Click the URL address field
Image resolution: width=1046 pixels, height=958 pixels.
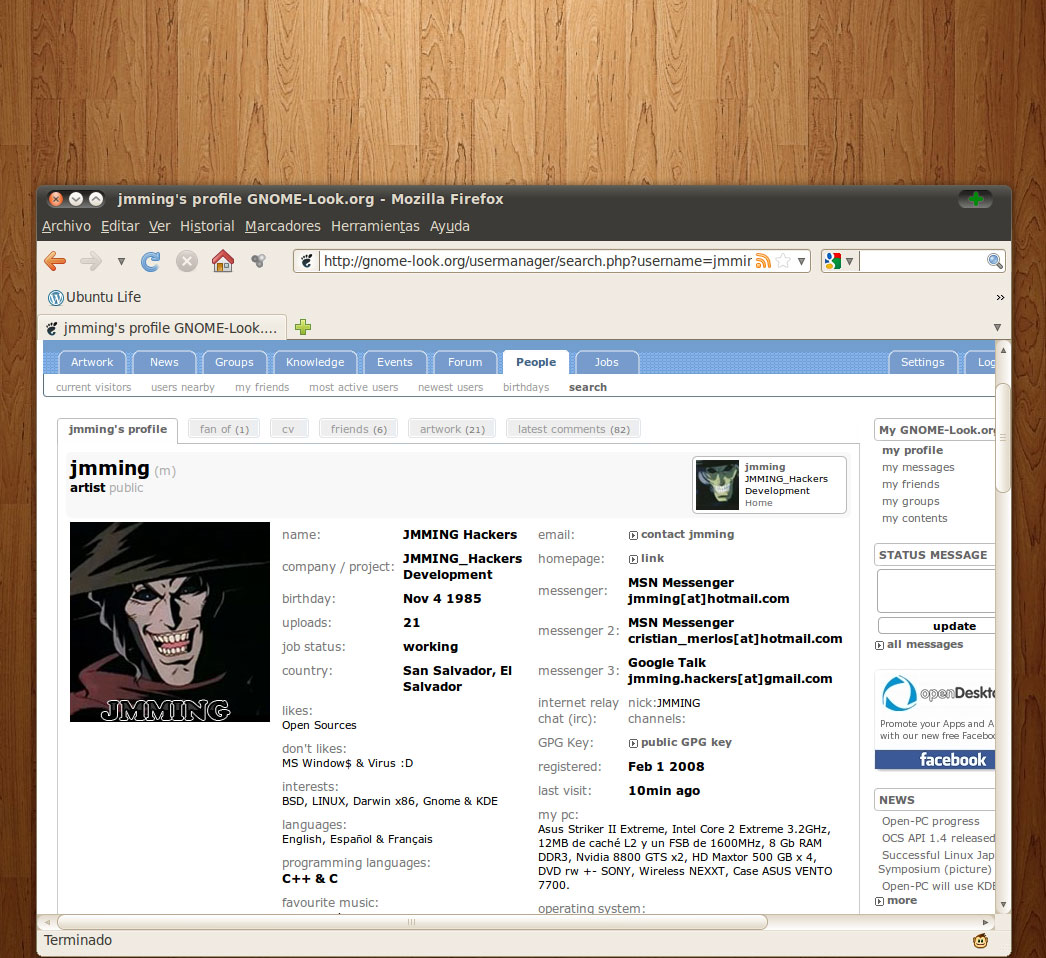tap(537, 261)
